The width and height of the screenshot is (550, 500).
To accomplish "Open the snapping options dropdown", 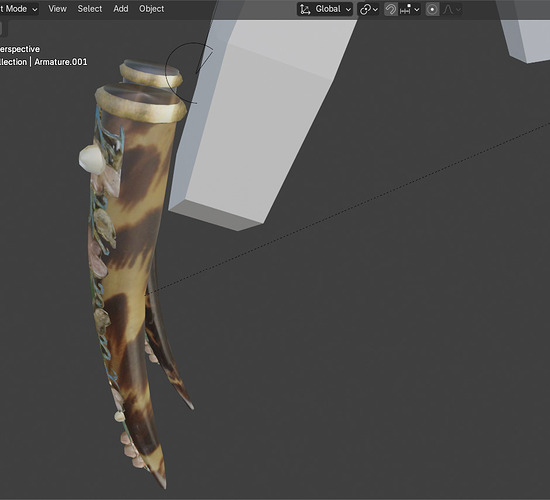I will [x=410, y=9].
